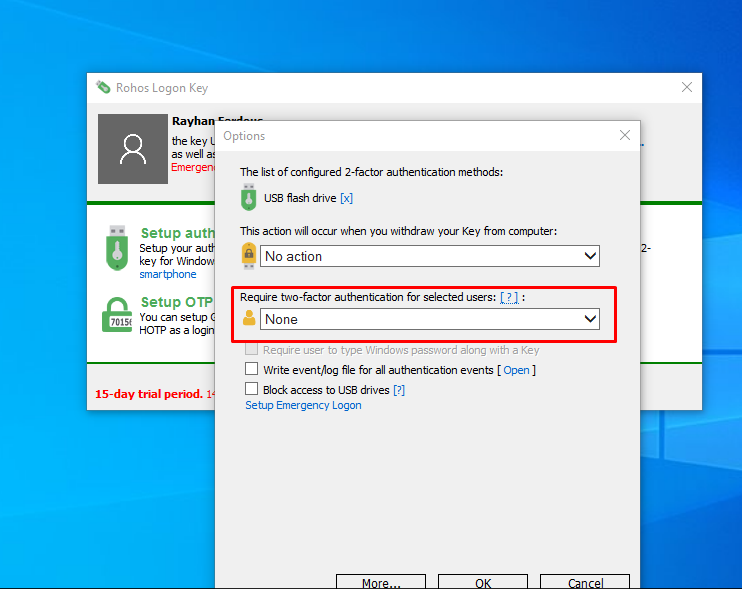Close the Options dialog with X
Screen dimensions: 742x589
(625, 135)
